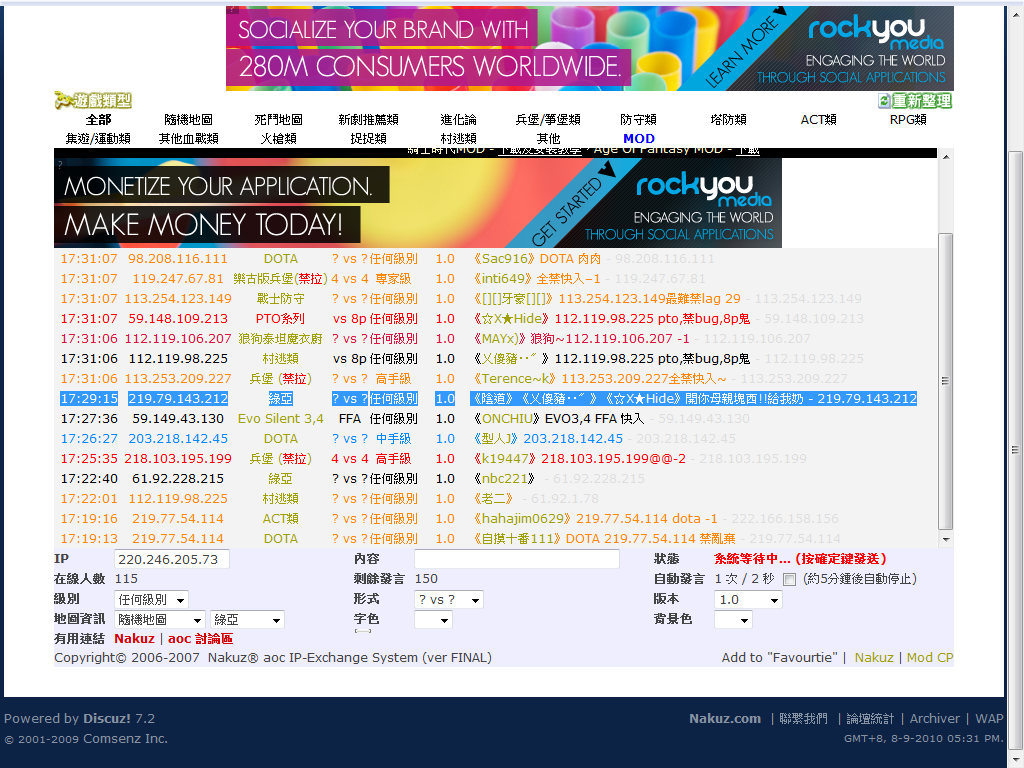Click the Monetize Your Application banner

418,203
